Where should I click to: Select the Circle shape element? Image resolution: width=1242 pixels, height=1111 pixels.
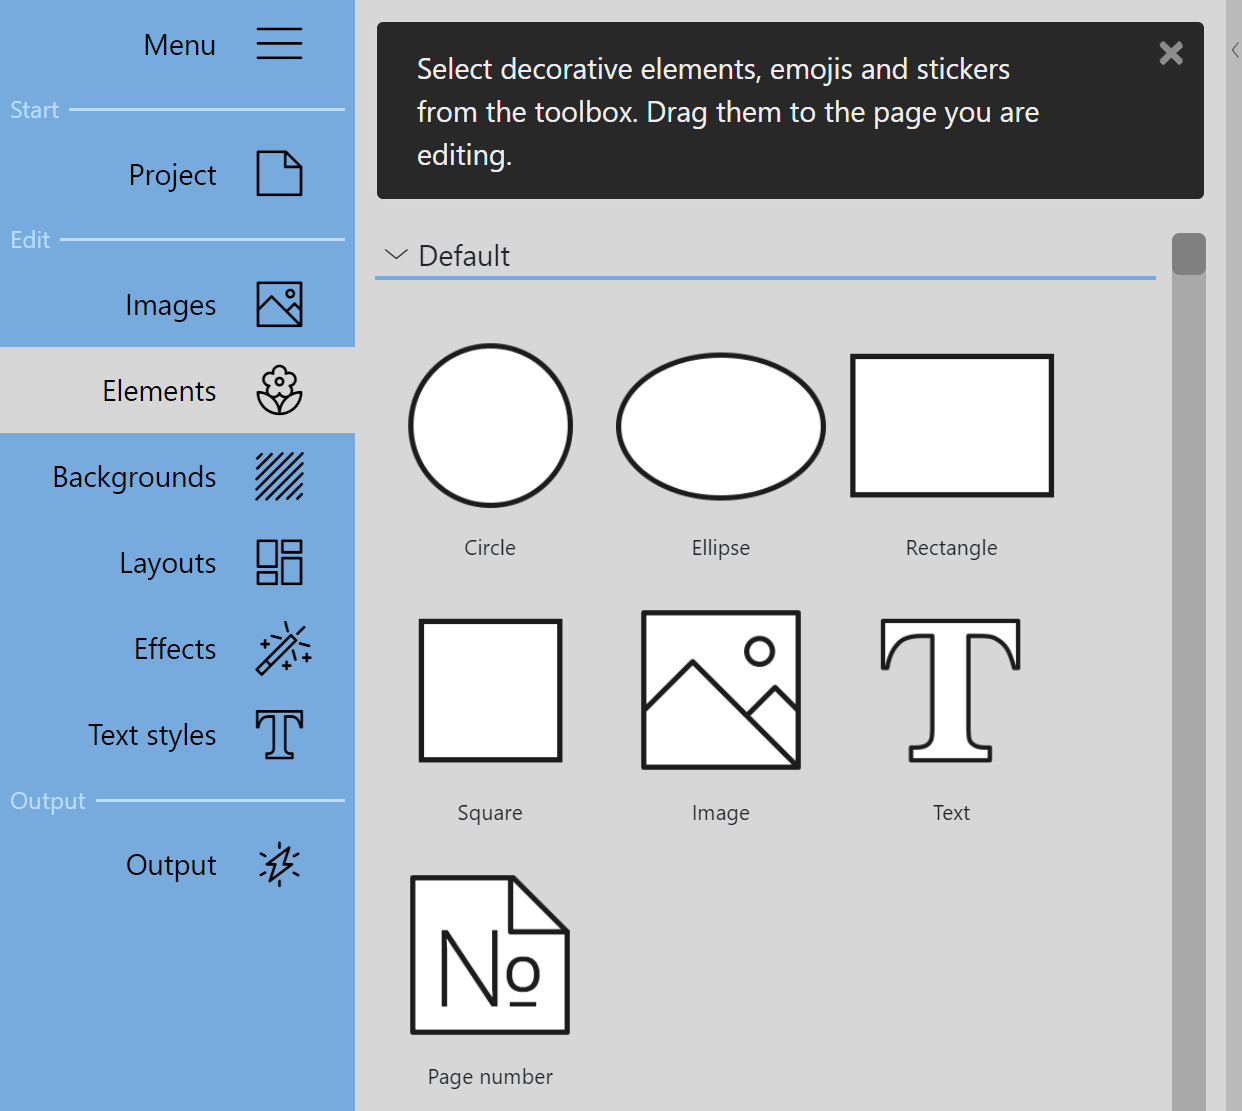[490, 425]
